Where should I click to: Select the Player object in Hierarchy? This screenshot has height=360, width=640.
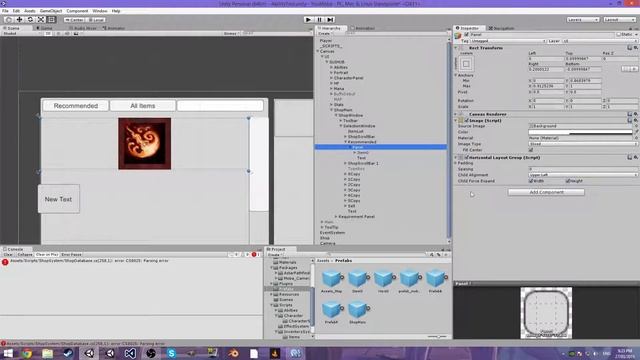326,41
